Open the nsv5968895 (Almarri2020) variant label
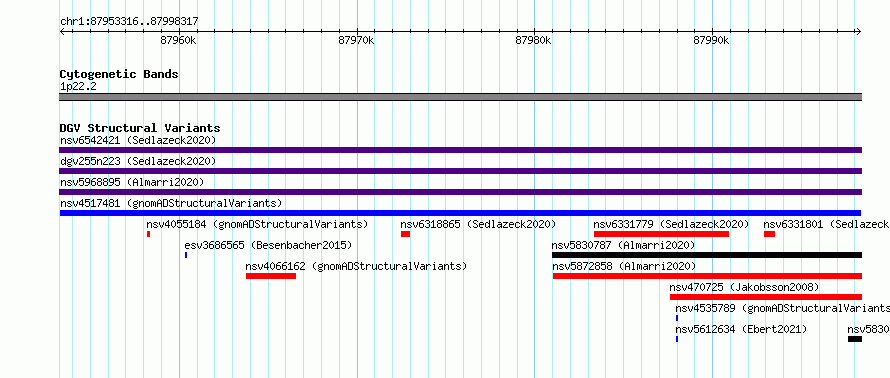The height and width of the screenshot is (378, 890). pyautogui.click(x=132, y=182)
